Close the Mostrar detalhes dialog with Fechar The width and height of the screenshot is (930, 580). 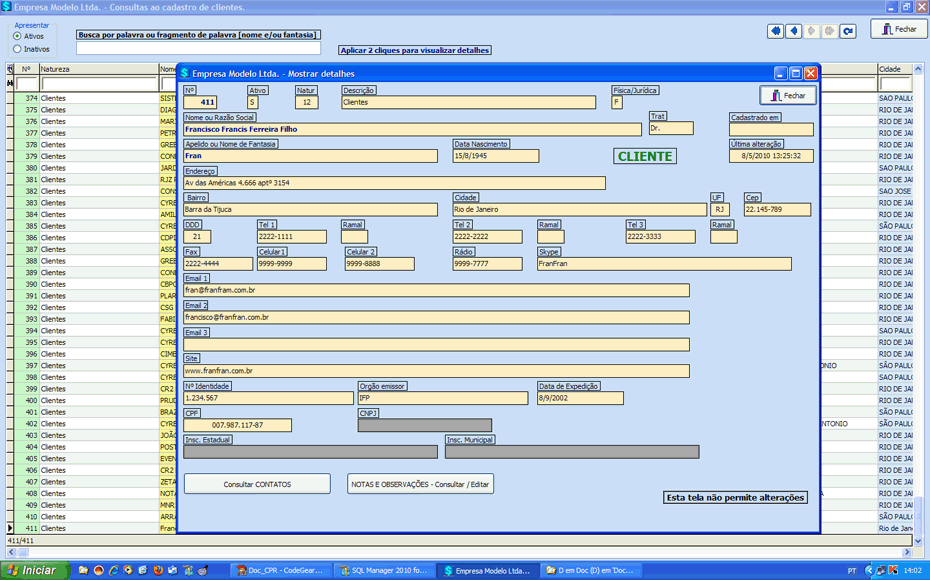[788, 95]
